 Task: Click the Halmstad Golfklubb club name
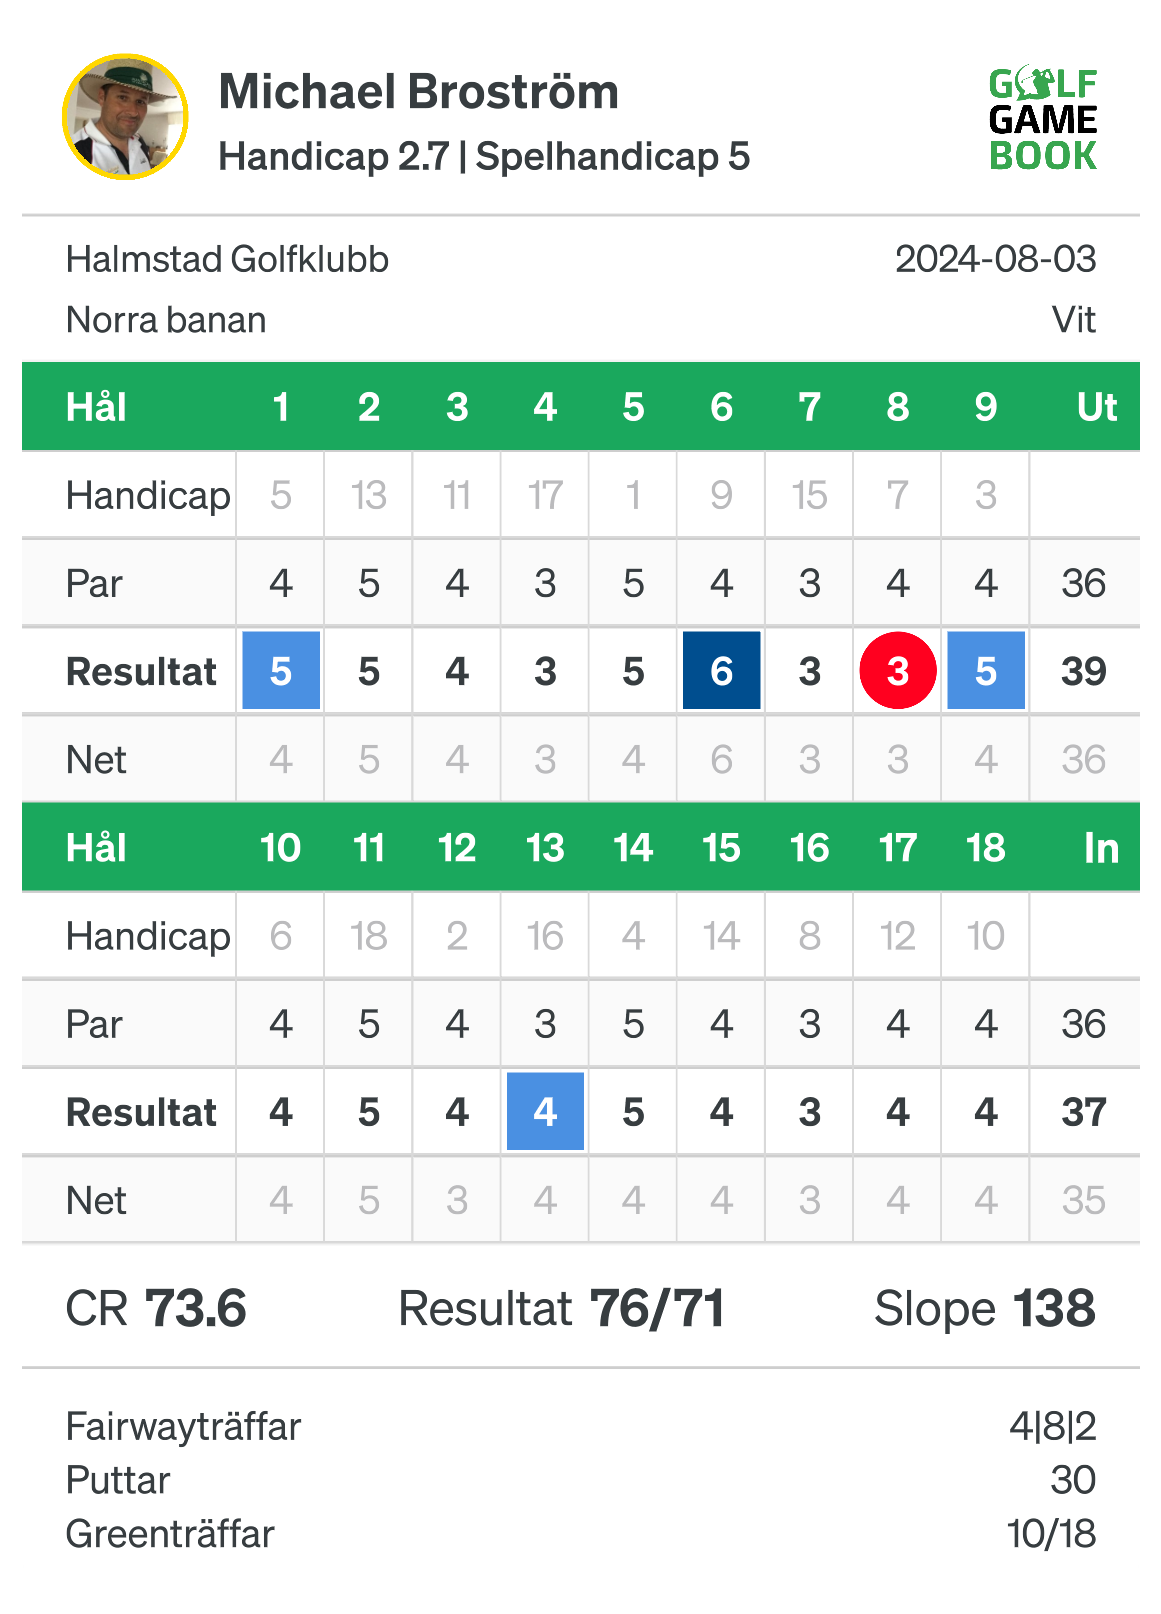point(227,260)
